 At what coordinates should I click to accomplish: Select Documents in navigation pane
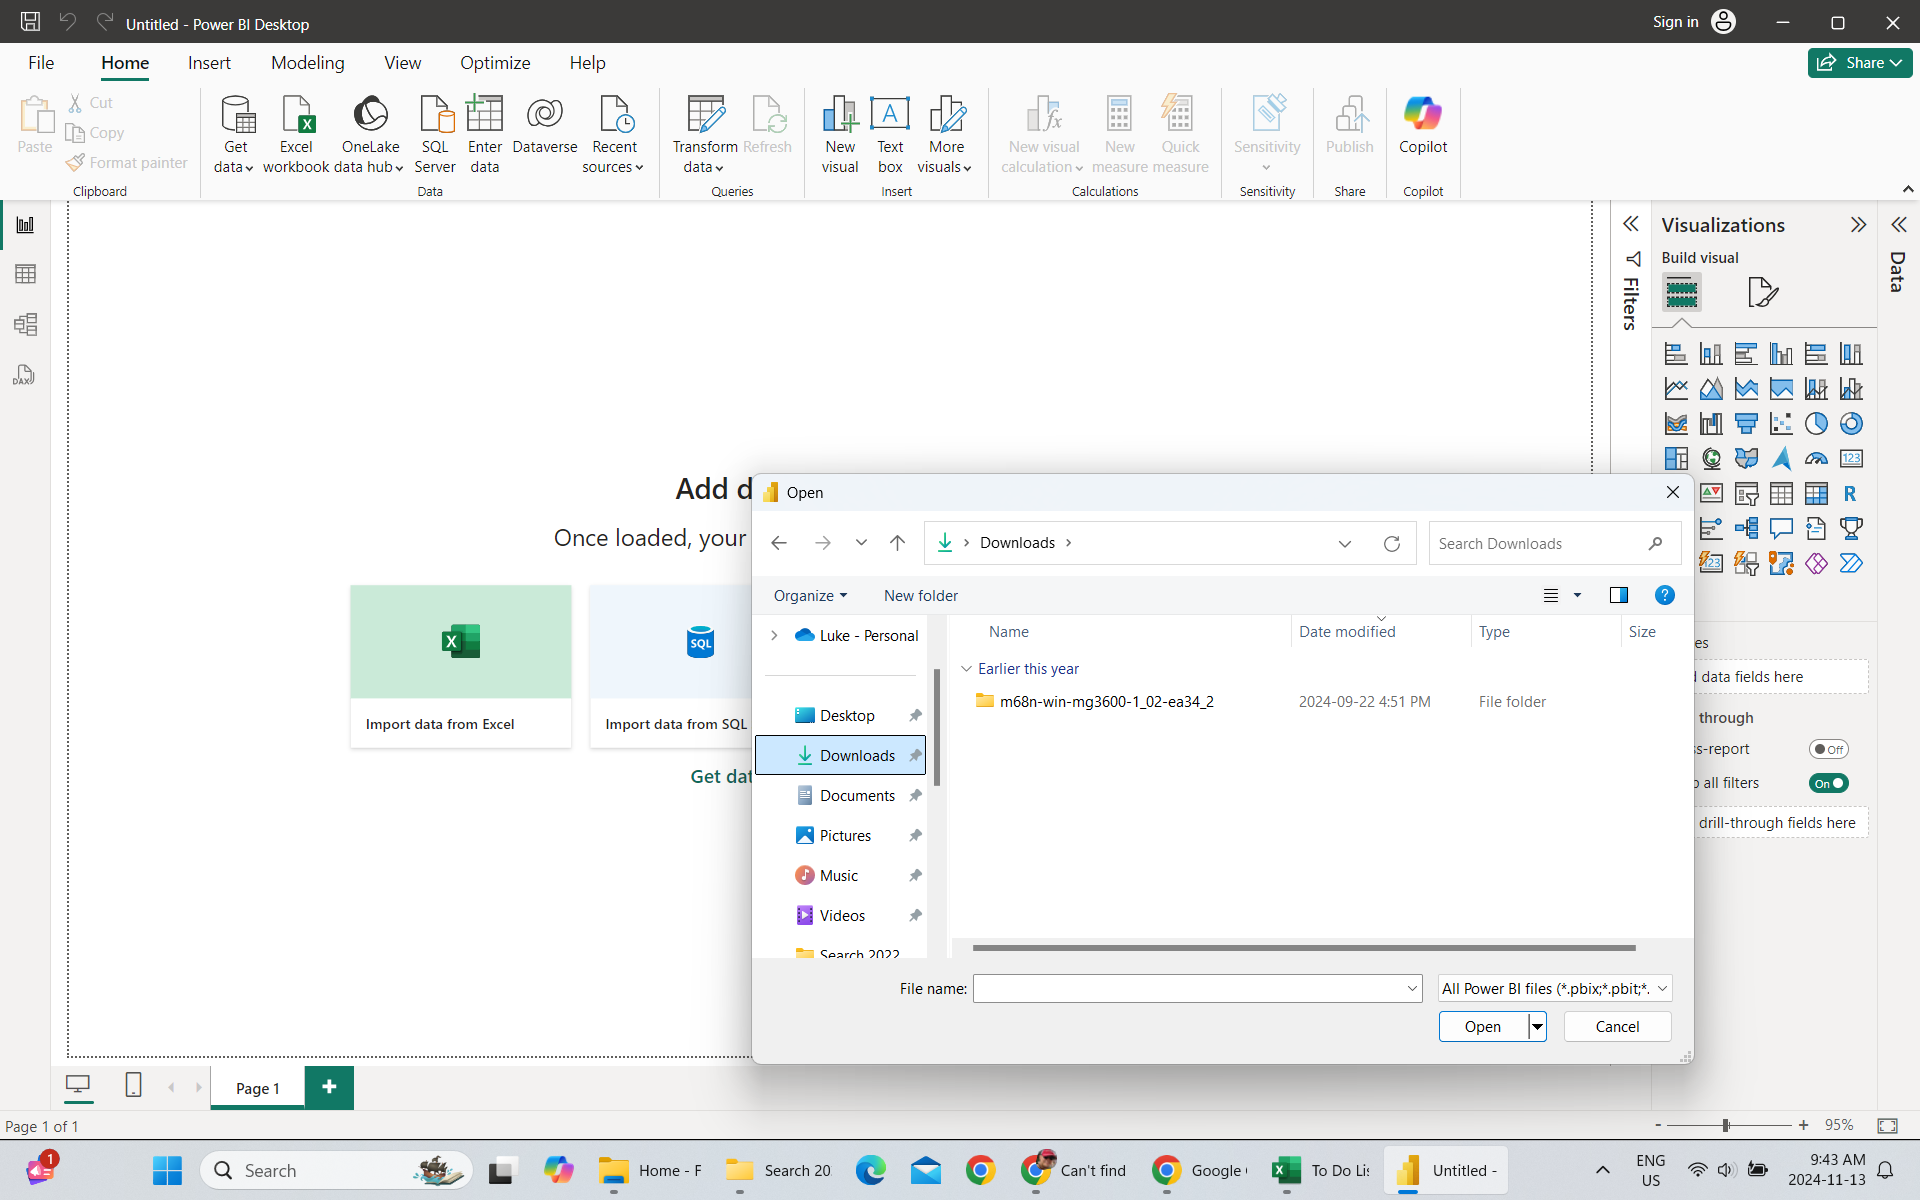[x=856, y=795]
